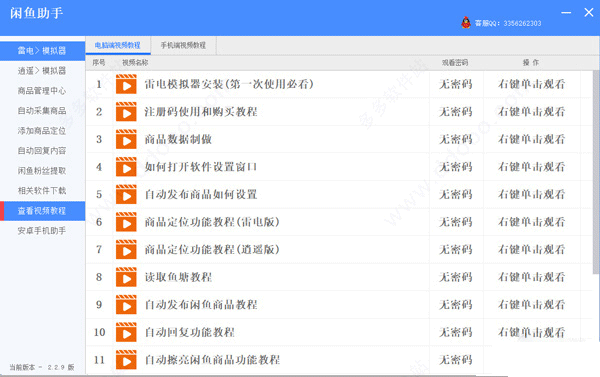Click the video icon for 注册码使用和购买教程
Screen dimensions: 600x377
[126, 112]
